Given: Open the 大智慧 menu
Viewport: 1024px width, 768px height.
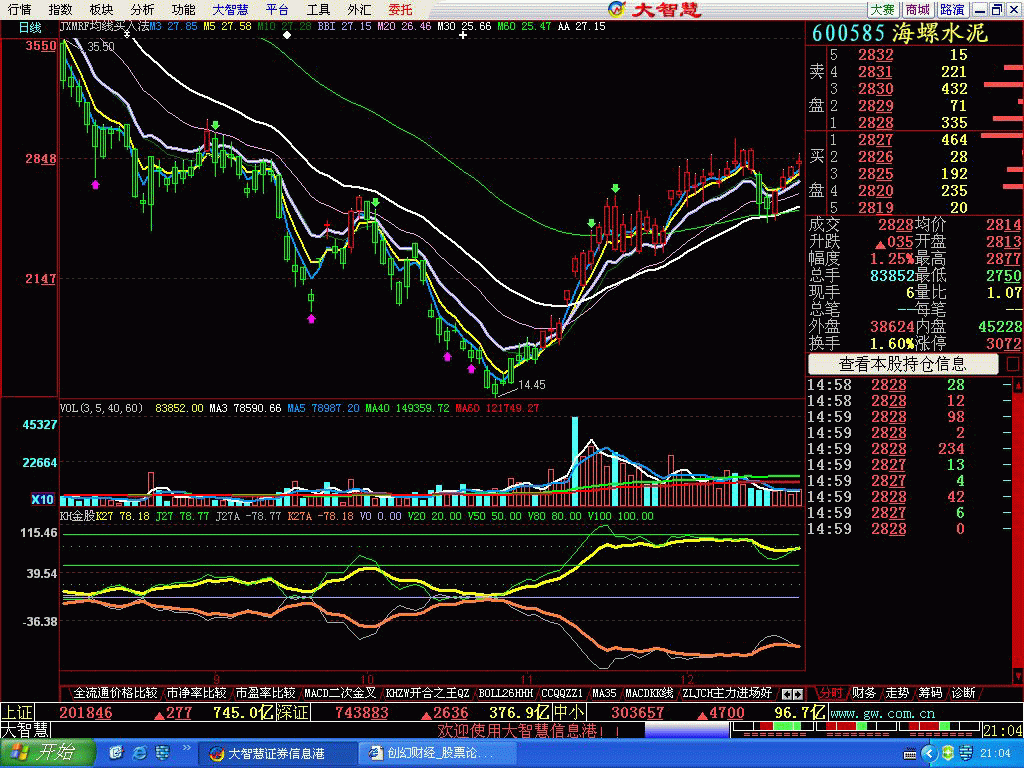Looking at the screenshot, I should 231,9.
